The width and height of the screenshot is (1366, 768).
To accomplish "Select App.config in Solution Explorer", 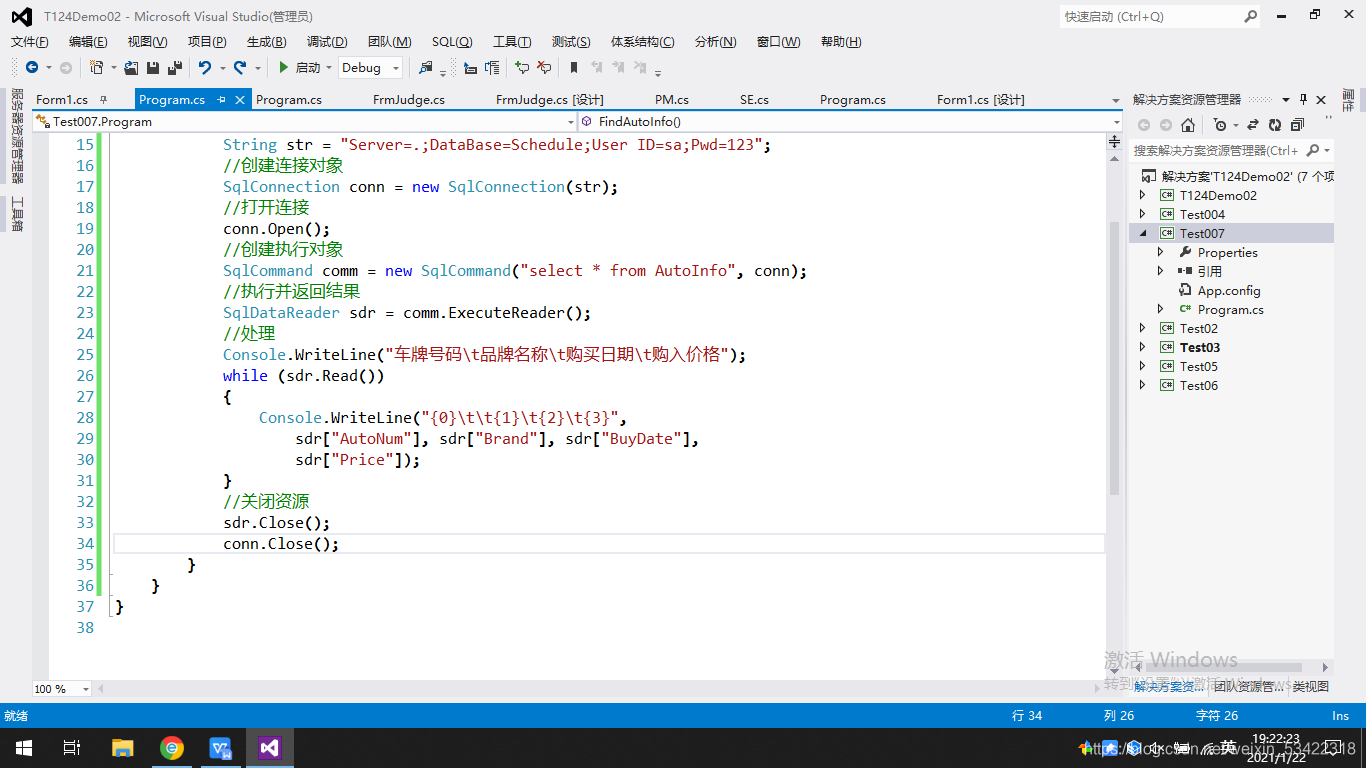I will (x=1229, y=290).
